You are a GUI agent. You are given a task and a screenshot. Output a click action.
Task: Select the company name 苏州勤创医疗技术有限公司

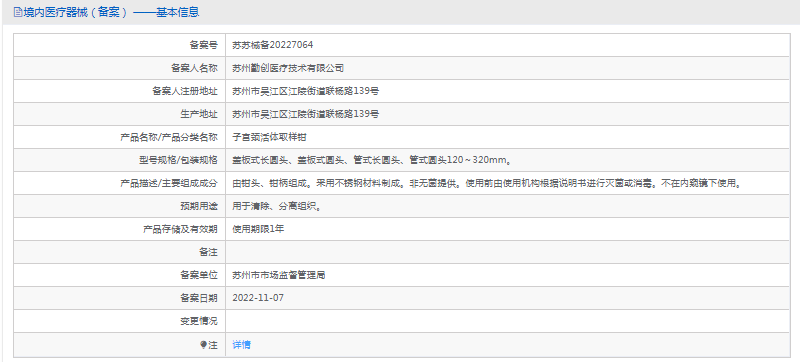coord(288,68)
